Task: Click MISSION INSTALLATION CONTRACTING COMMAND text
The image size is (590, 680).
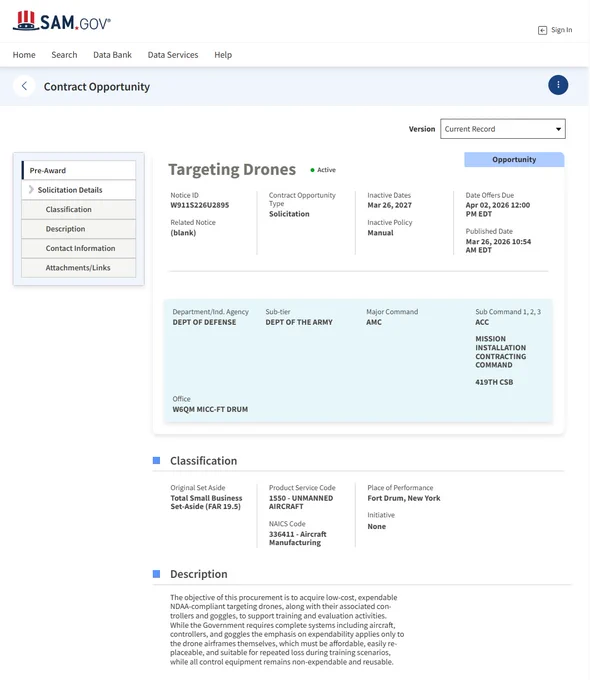Action: point(501,352)
